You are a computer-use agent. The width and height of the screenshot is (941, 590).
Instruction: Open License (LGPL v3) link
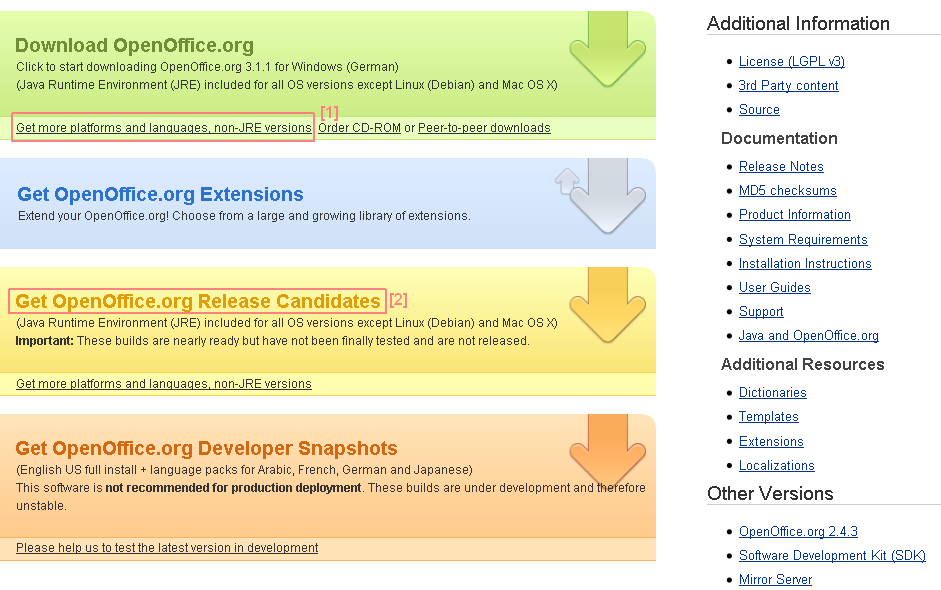click(x=791, y=61)
